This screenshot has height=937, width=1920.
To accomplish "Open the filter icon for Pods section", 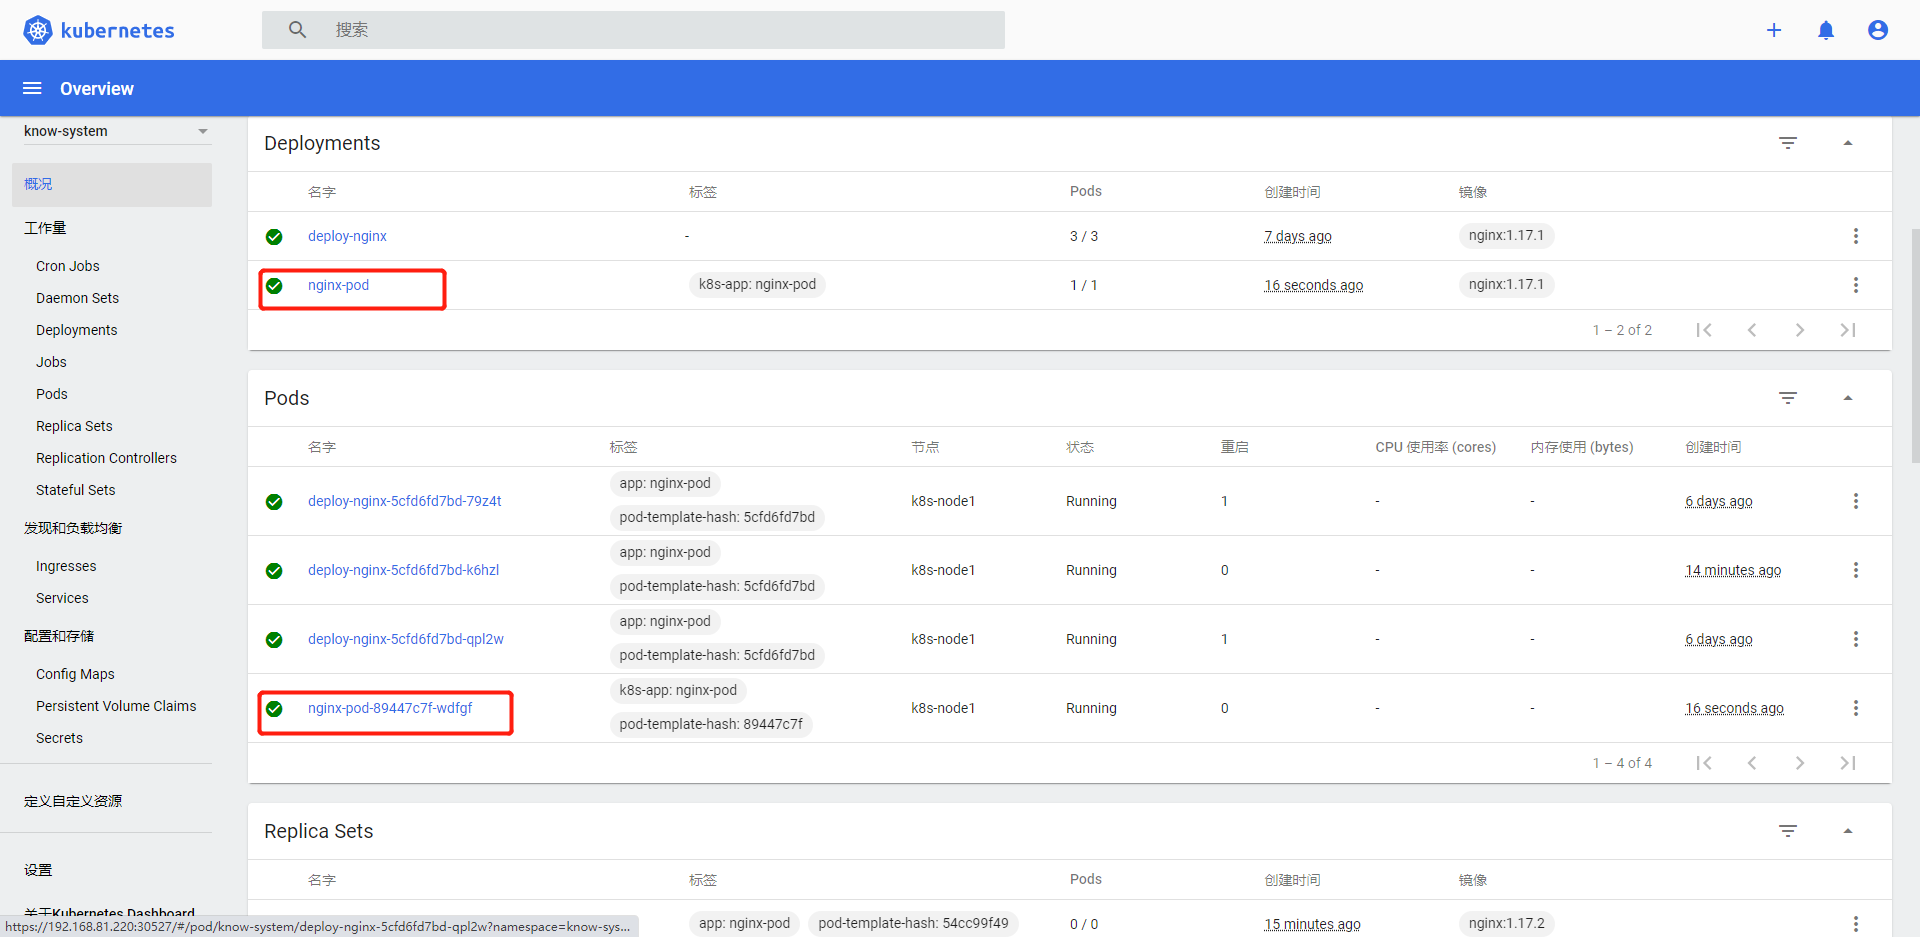I will coord(1789,397).
